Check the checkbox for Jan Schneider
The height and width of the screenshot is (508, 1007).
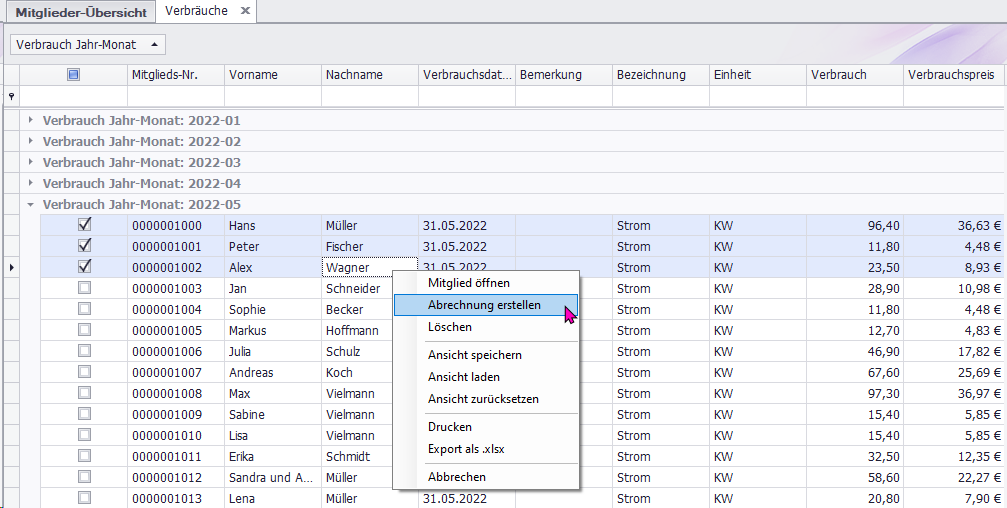click(x=85, y=288)
